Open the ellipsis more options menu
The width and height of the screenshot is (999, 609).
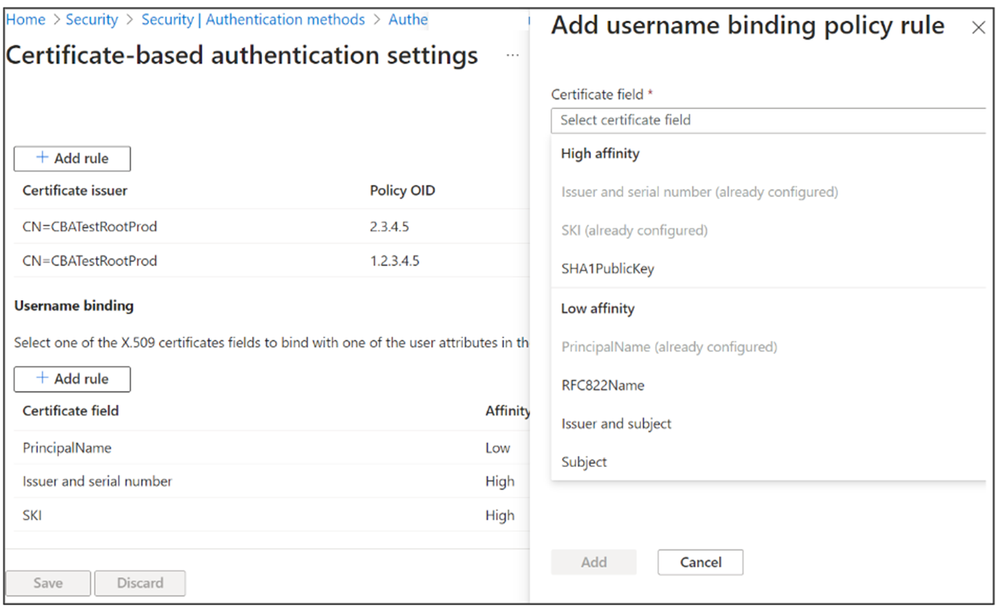512,56
